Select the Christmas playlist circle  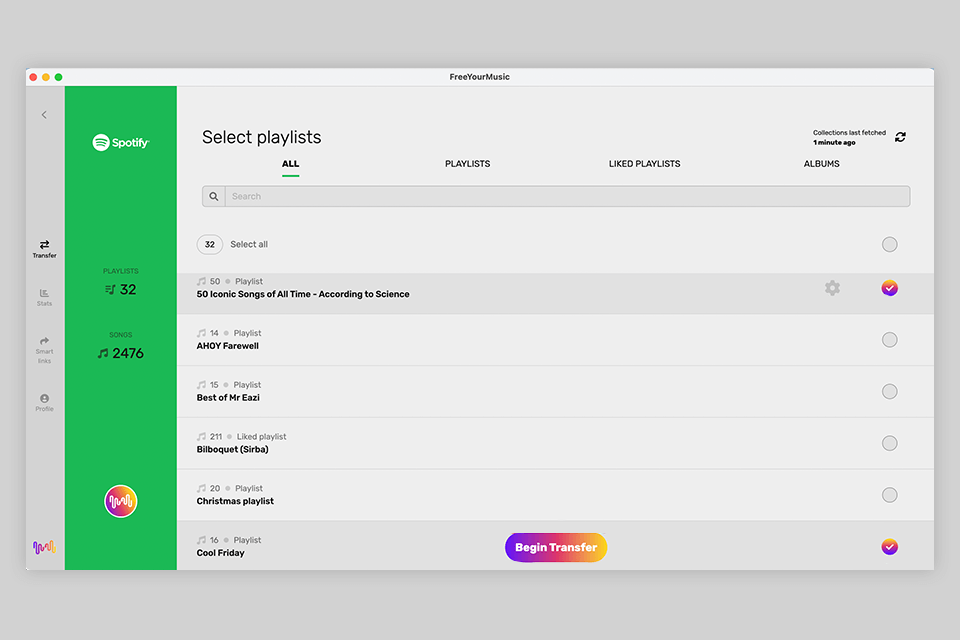tap(890, 495)
